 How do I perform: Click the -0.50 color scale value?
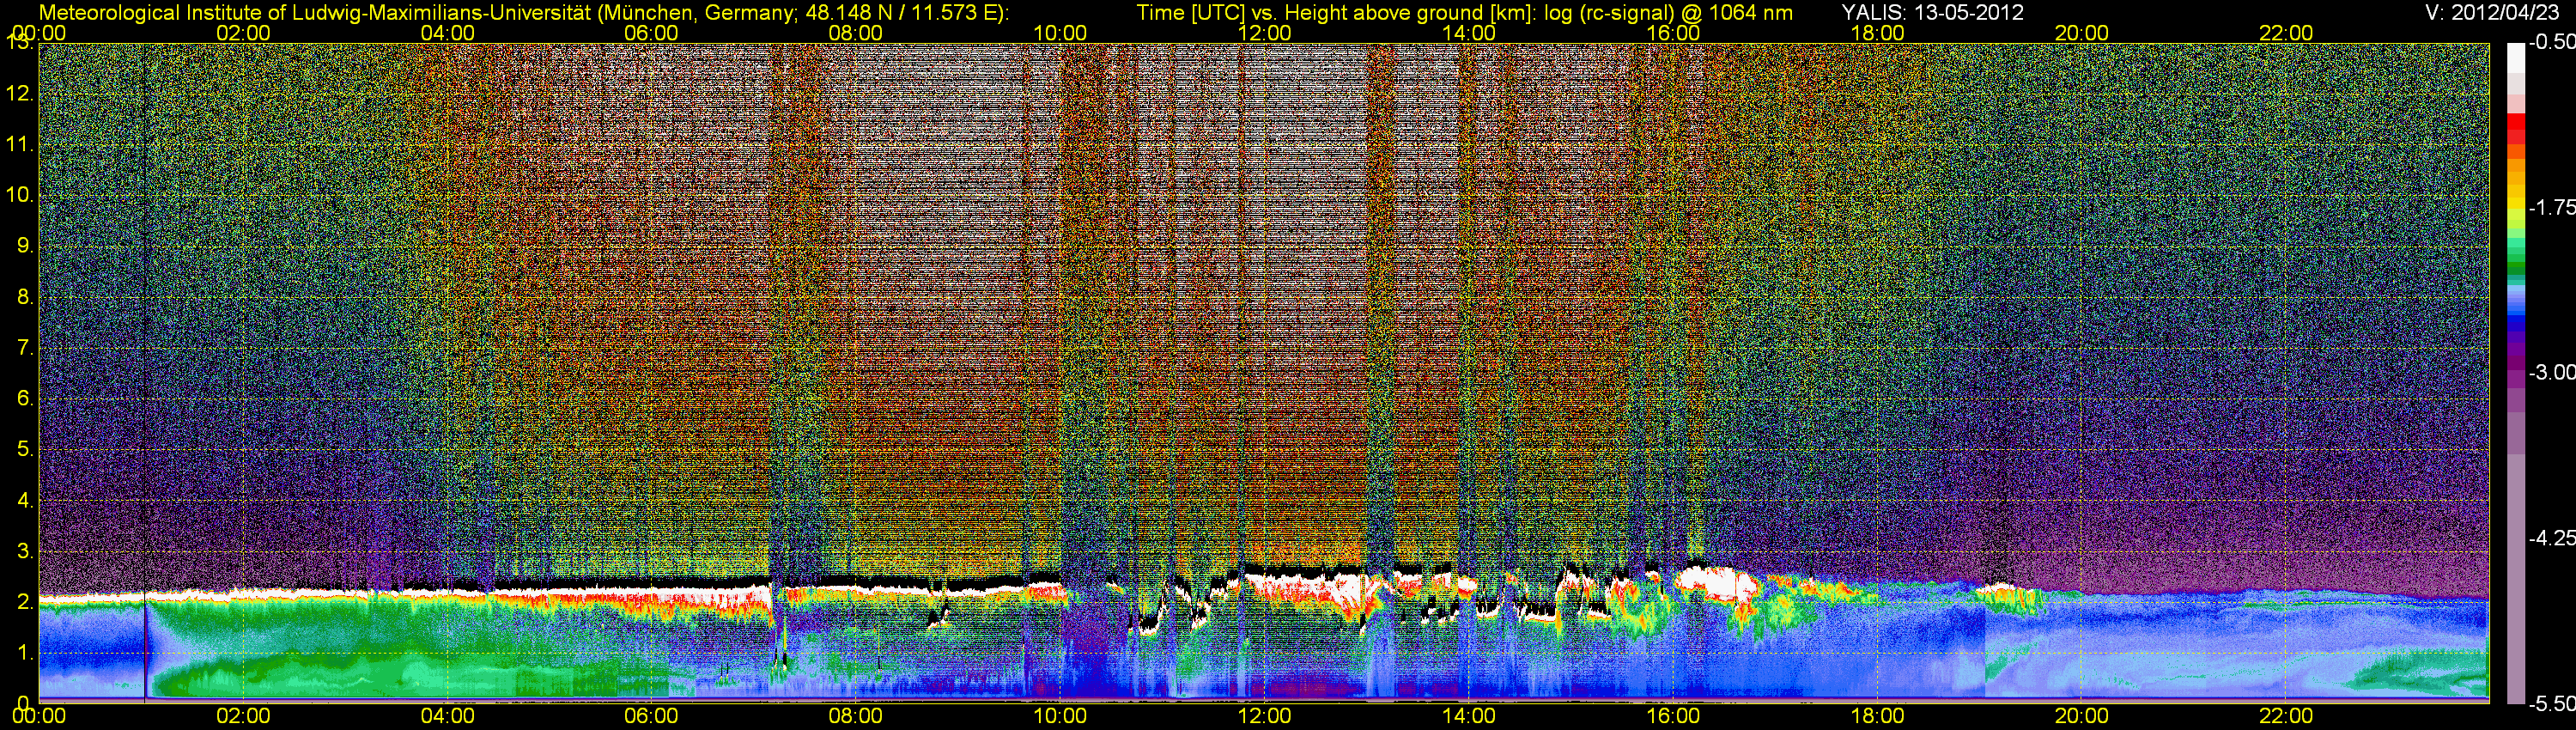[x=2551, y=43]
